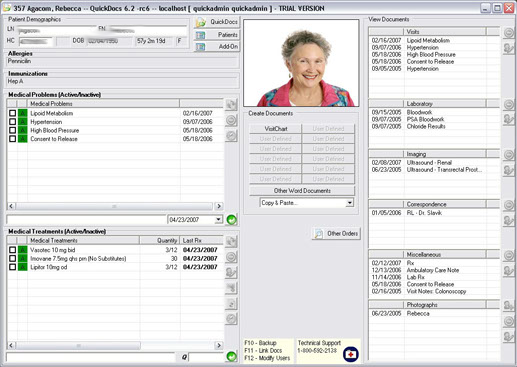Open the Copy & Paste dropdown
517x367 pixels.
coord(349,203)
